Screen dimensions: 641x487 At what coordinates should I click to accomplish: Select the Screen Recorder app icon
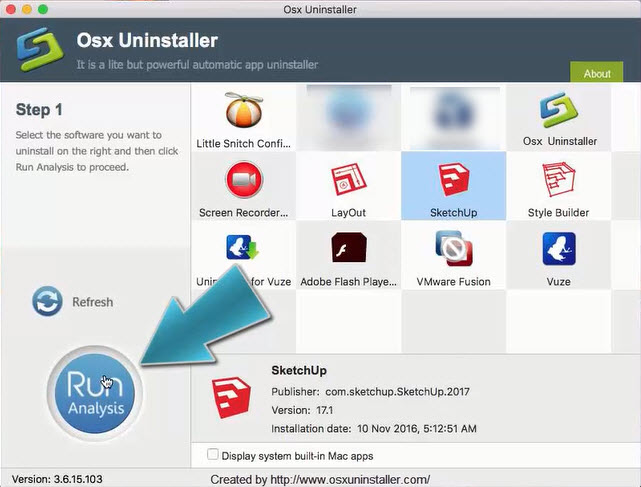[x=244, y=180]
